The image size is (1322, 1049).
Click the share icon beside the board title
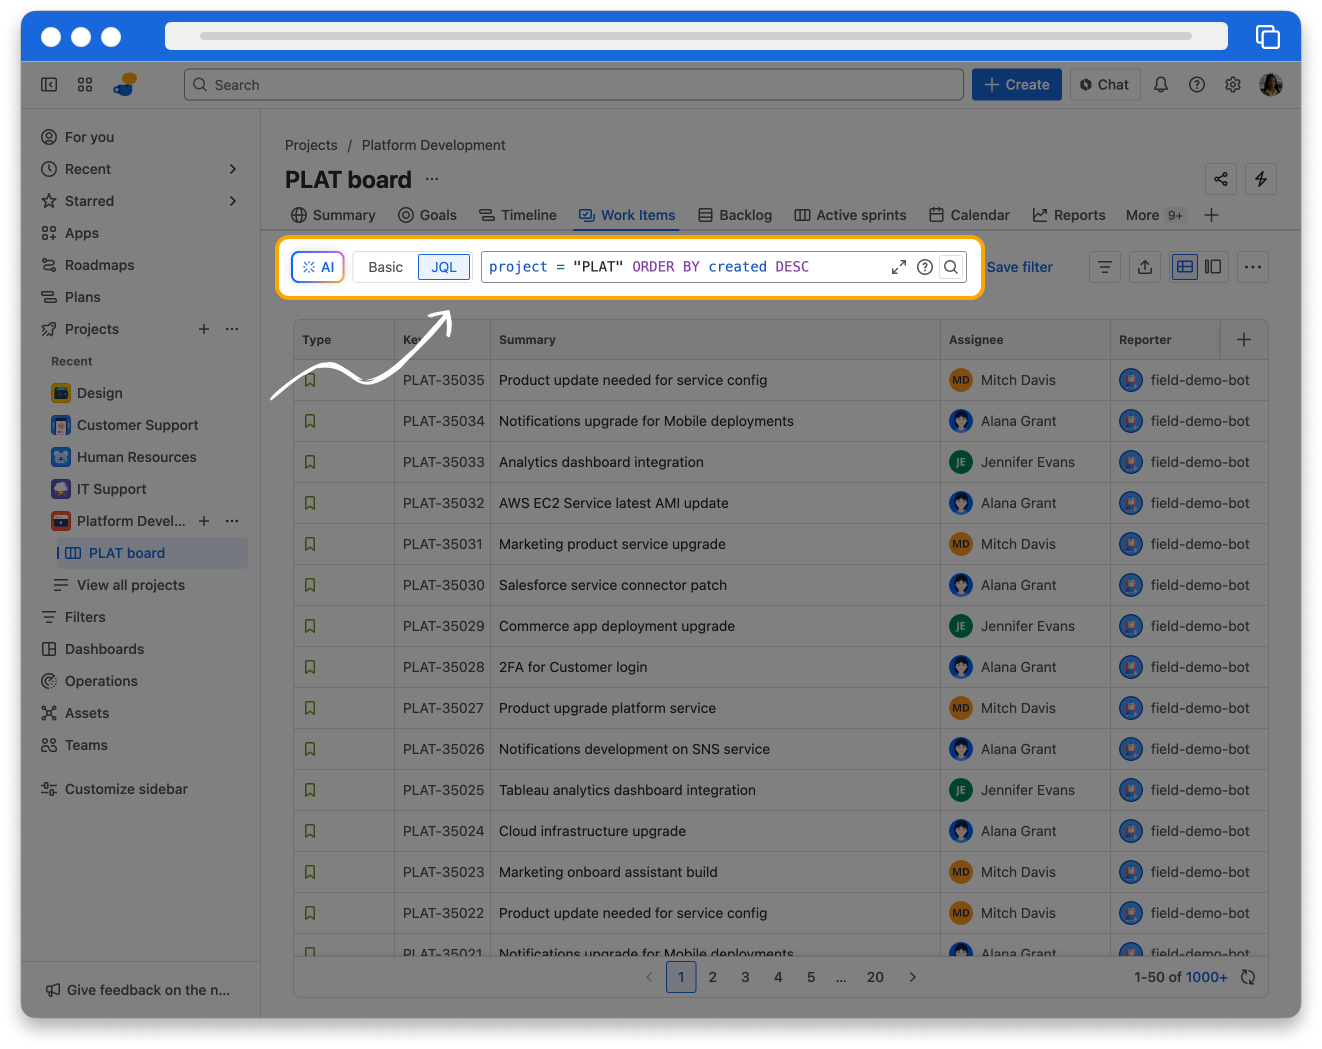(x=1221, y=179)
